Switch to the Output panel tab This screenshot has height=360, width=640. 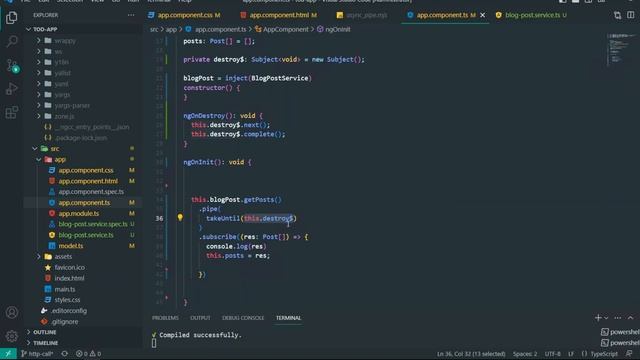coord(200,318)
